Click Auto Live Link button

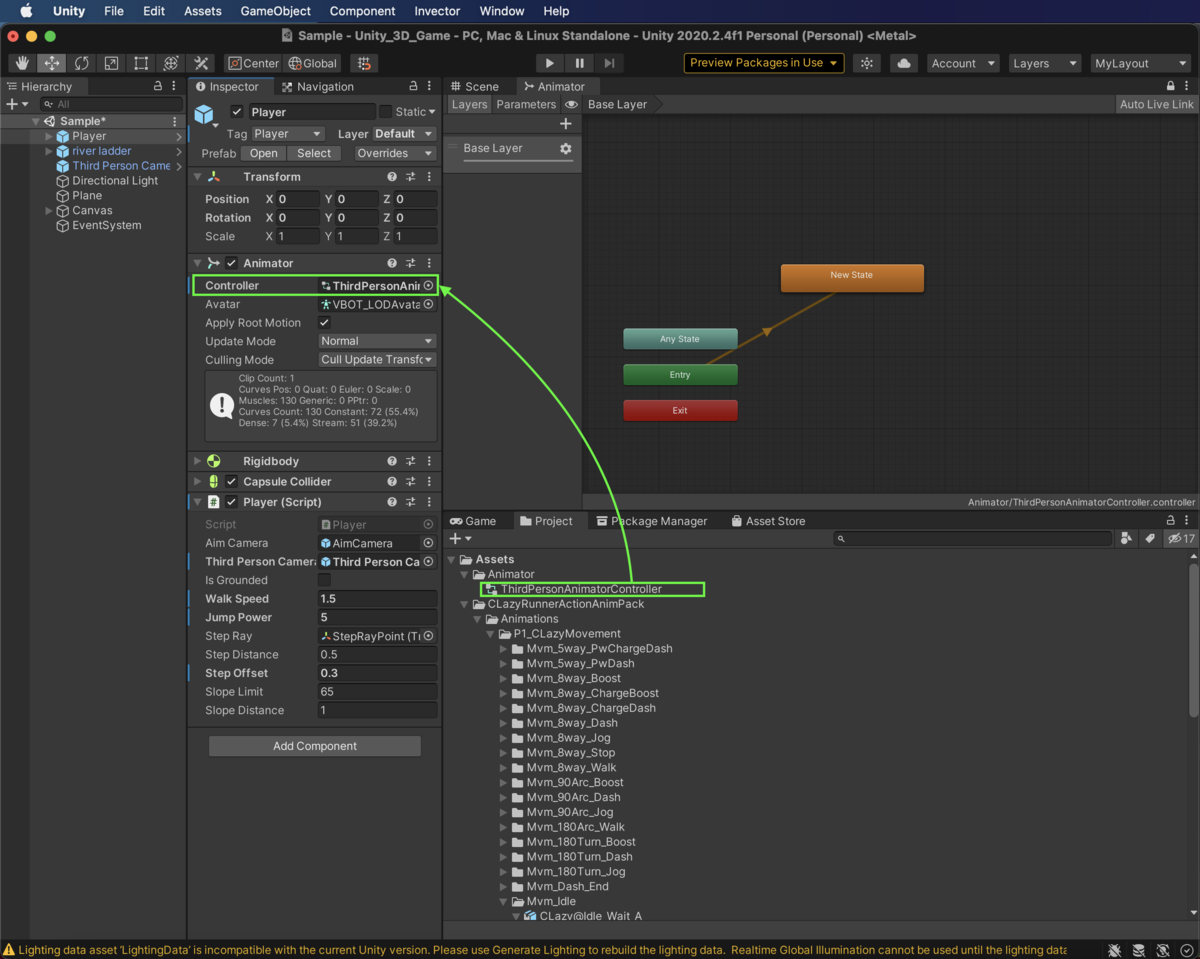[1157, 104]
